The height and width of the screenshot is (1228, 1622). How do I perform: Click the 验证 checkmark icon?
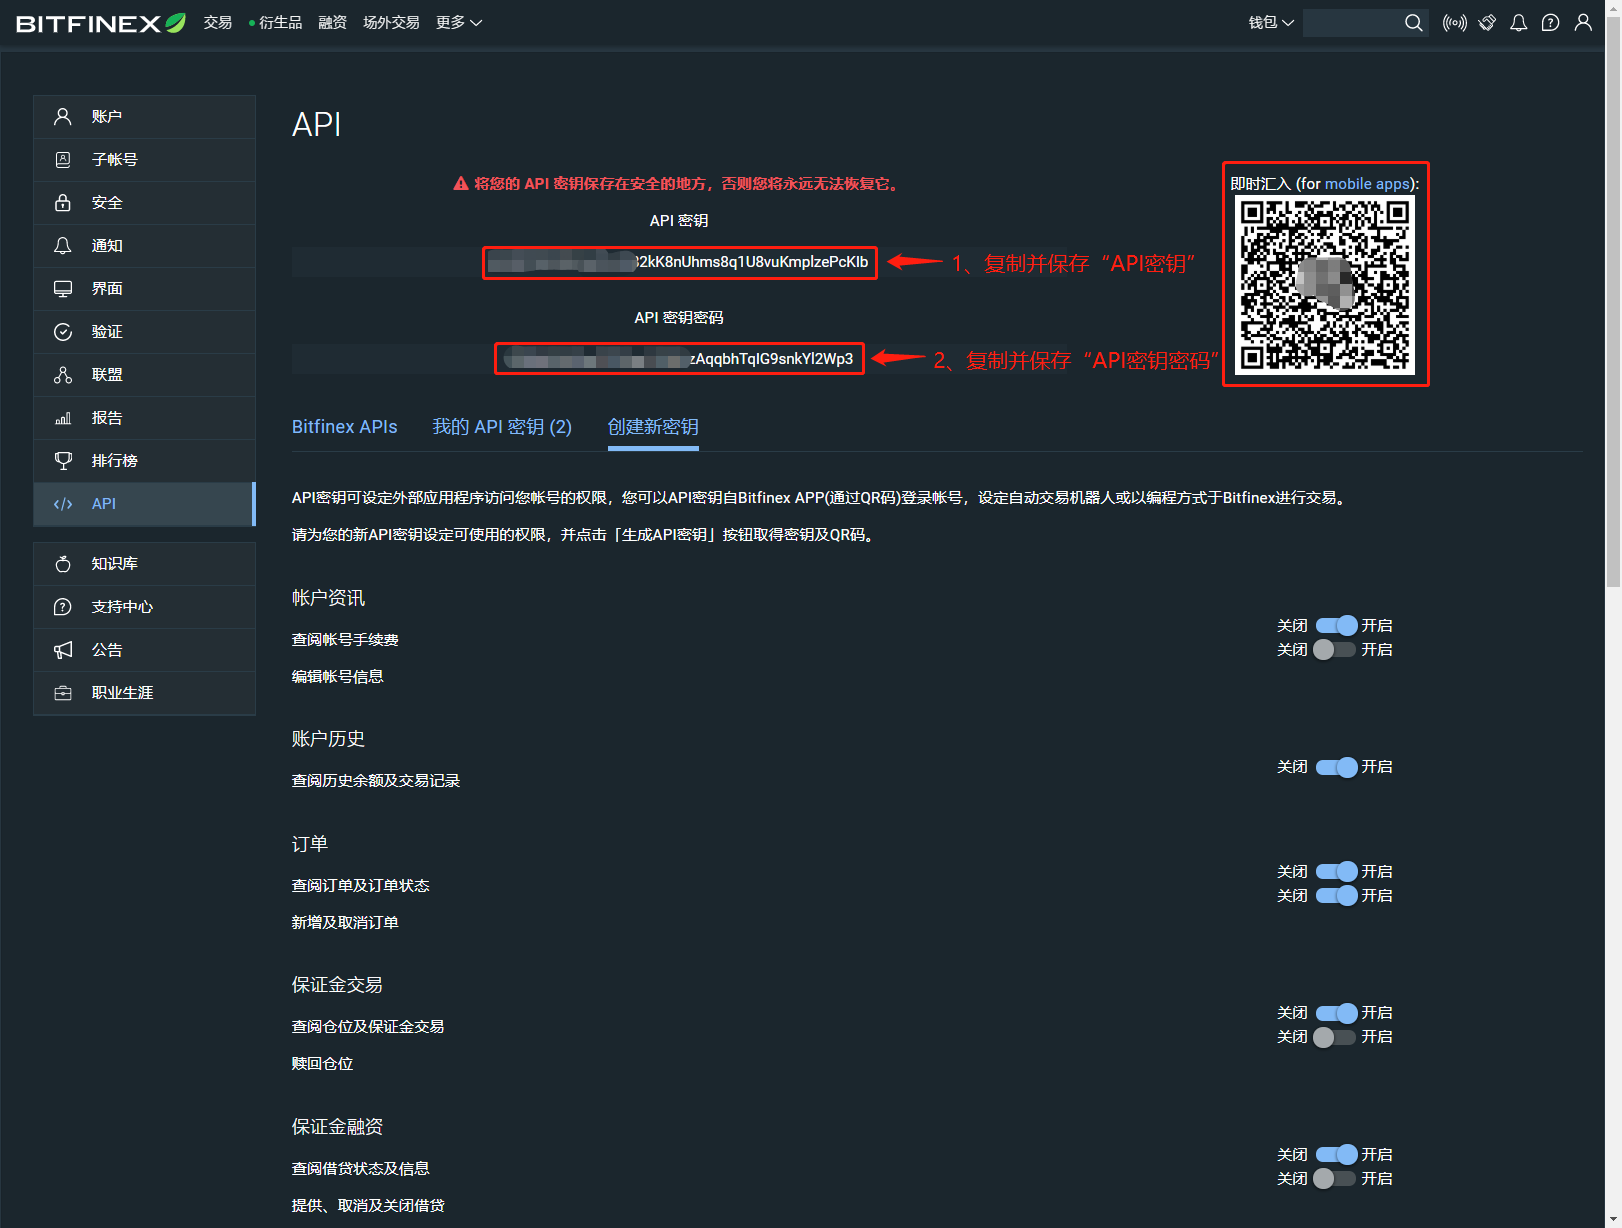coord(63,332)
